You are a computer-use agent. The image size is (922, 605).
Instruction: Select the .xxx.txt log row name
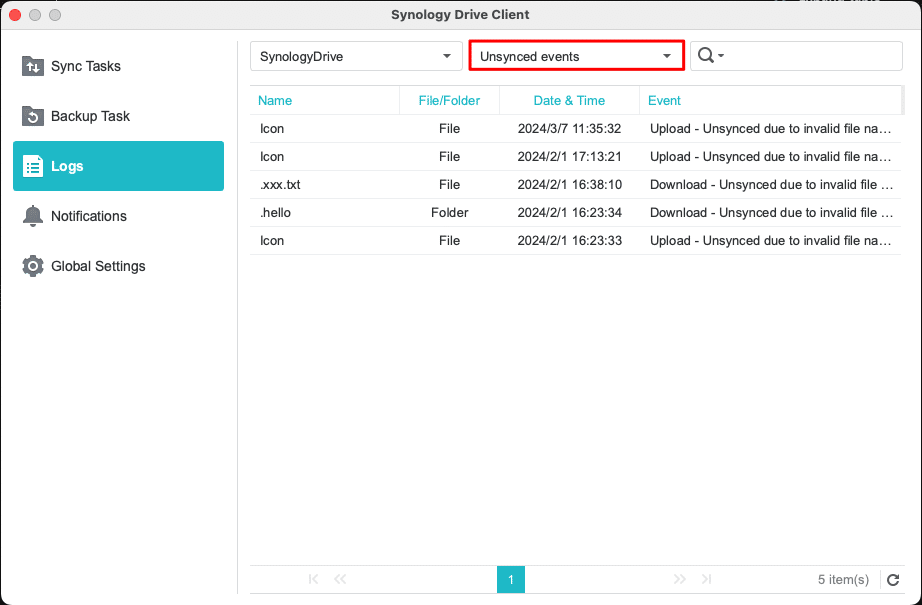coord(280,185)
